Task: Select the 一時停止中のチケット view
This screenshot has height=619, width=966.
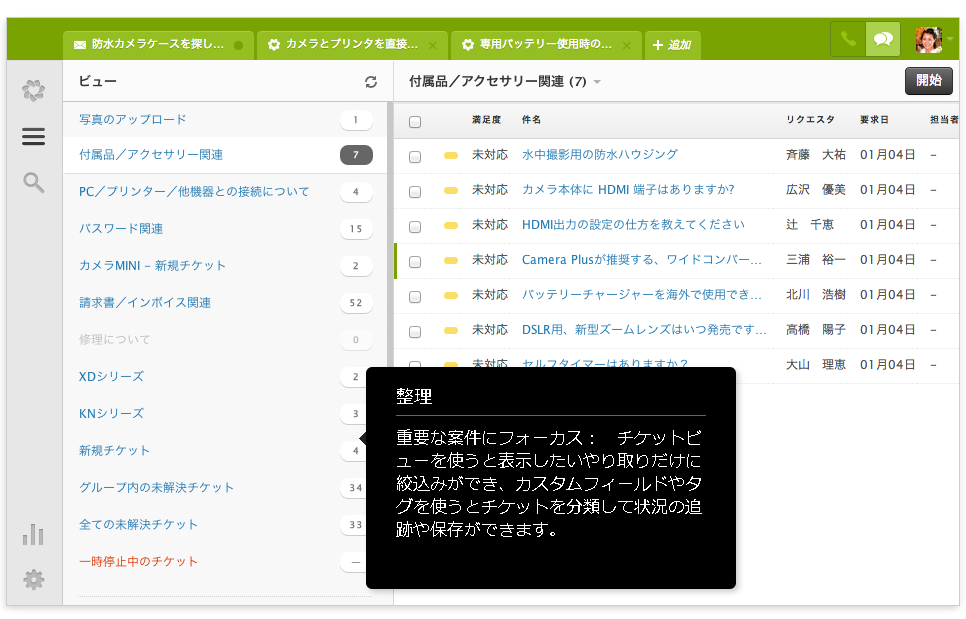Action: click(x=138, y=561)
